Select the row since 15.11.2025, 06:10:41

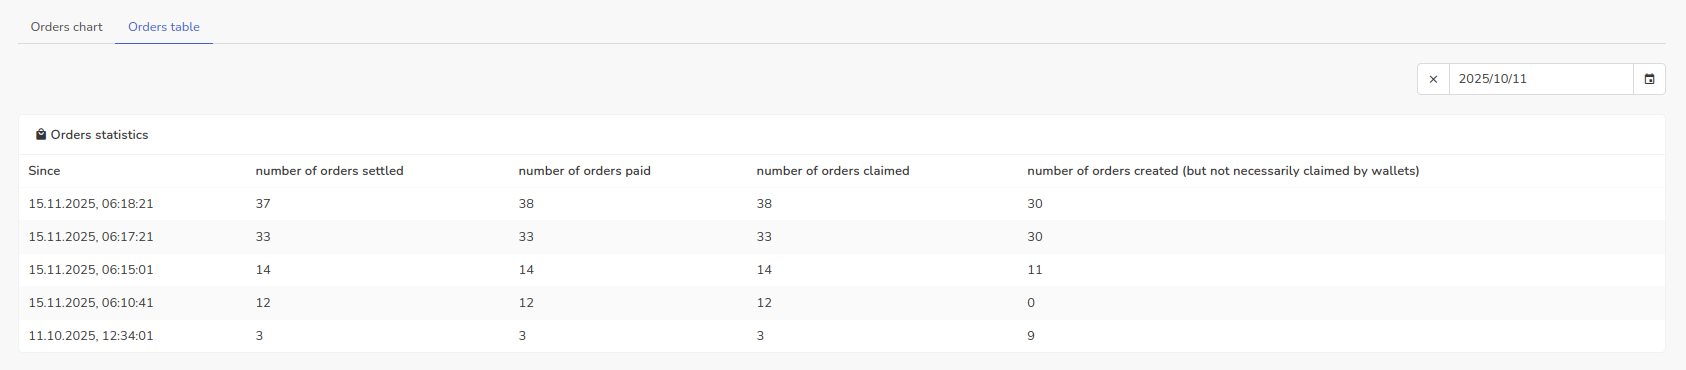click(842, 302)
